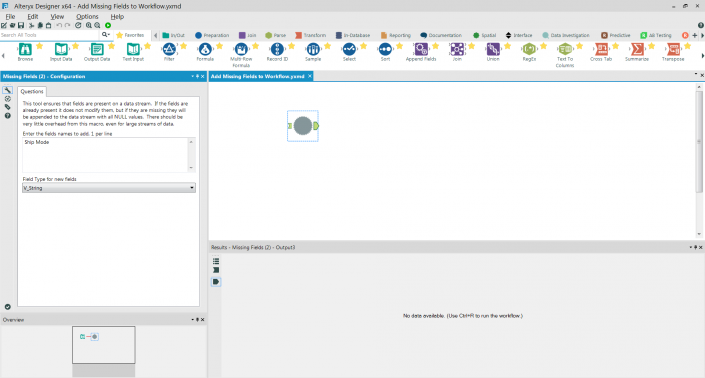Click the field names text box
This screenshot has height=378, width=705.
pyautogui.click(x=106, y=155)
